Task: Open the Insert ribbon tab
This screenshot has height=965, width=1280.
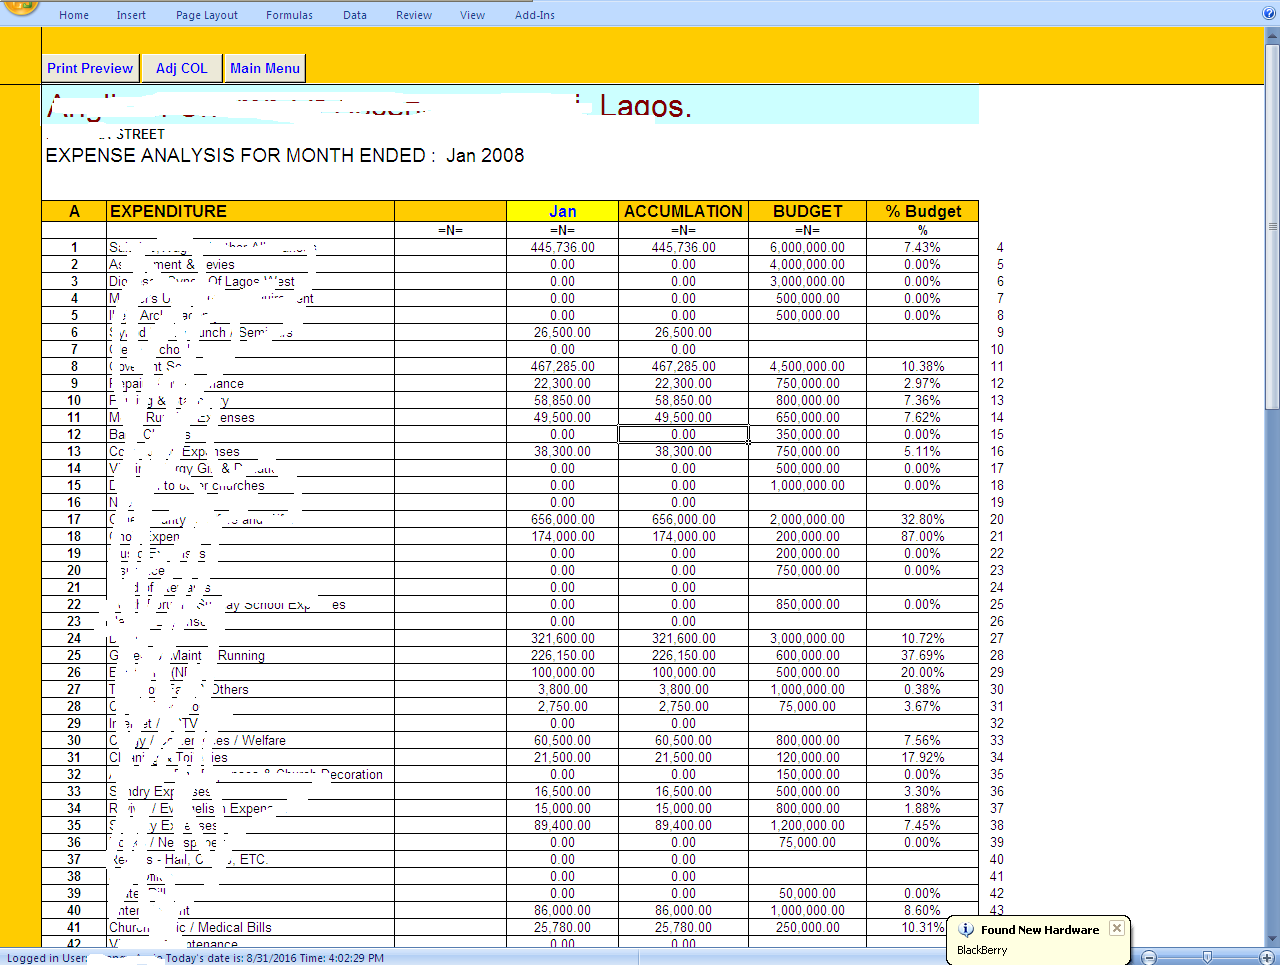Action: pos(131,15)
